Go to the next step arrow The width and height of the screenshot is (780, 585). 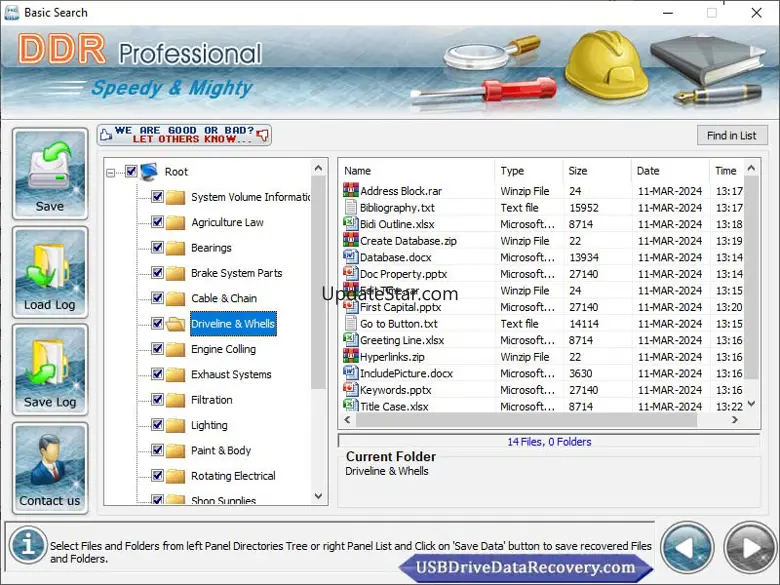pyautogui.click(x=750, y=547)
